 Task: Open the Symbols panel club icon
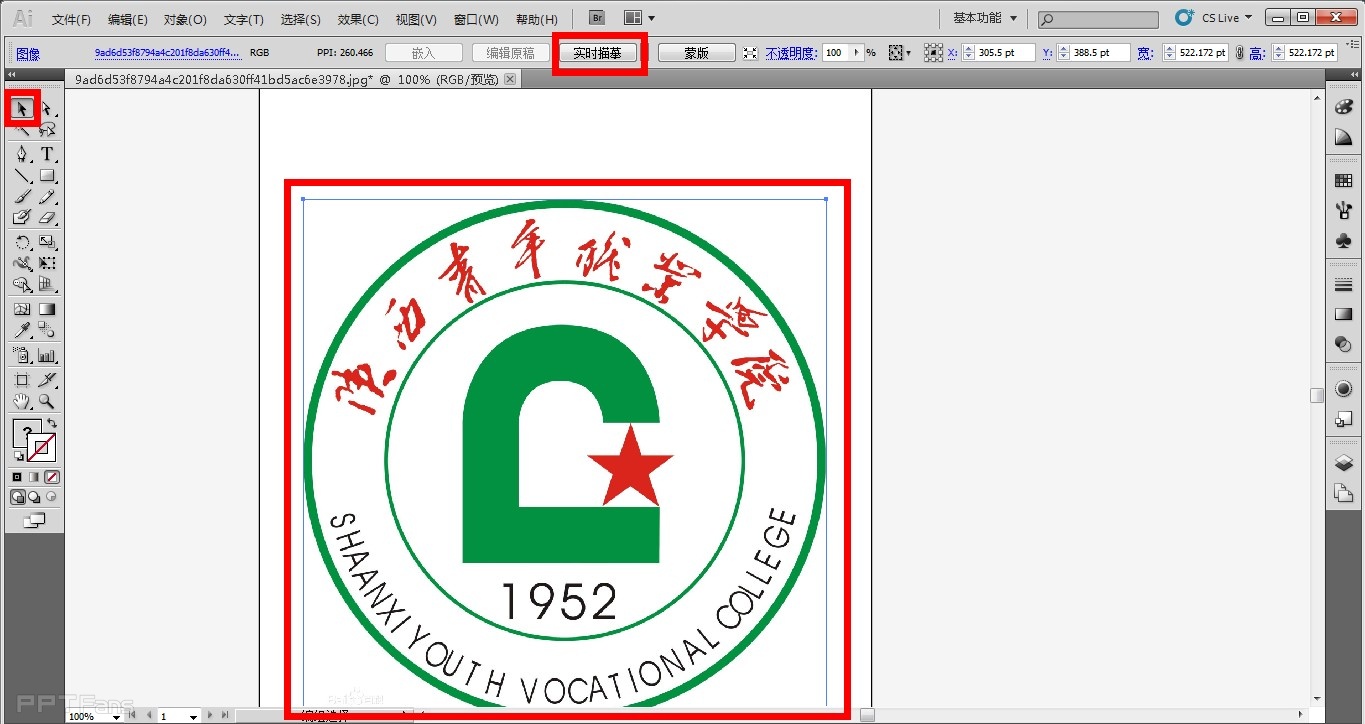coord(1344,241)
